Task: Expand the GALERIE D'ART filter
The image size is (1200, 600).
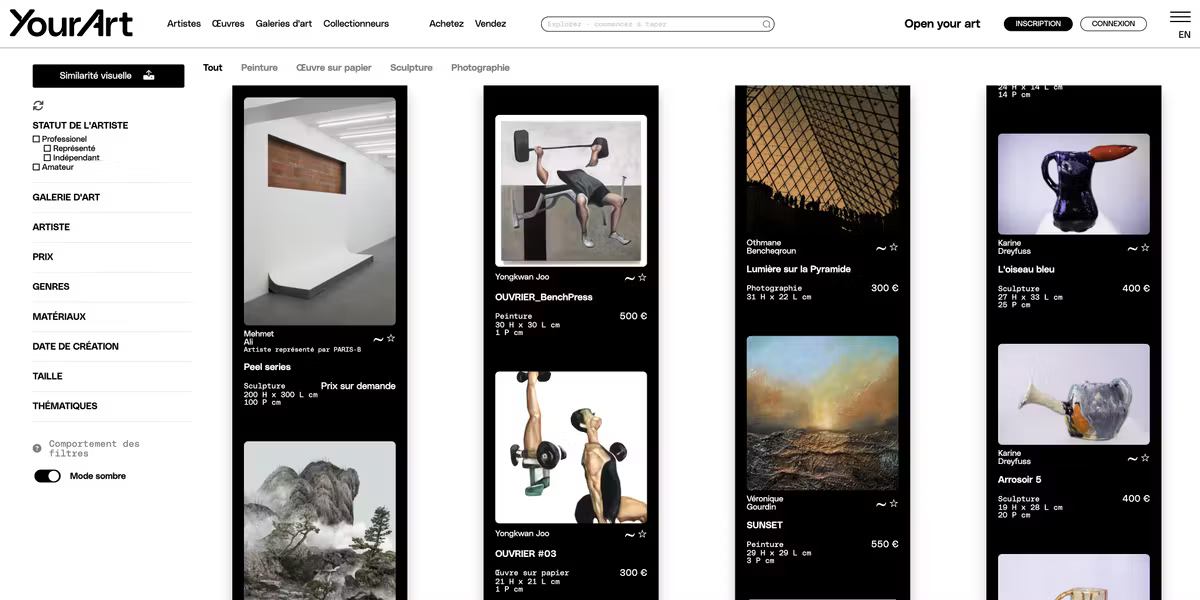Action: click(66, 197)
